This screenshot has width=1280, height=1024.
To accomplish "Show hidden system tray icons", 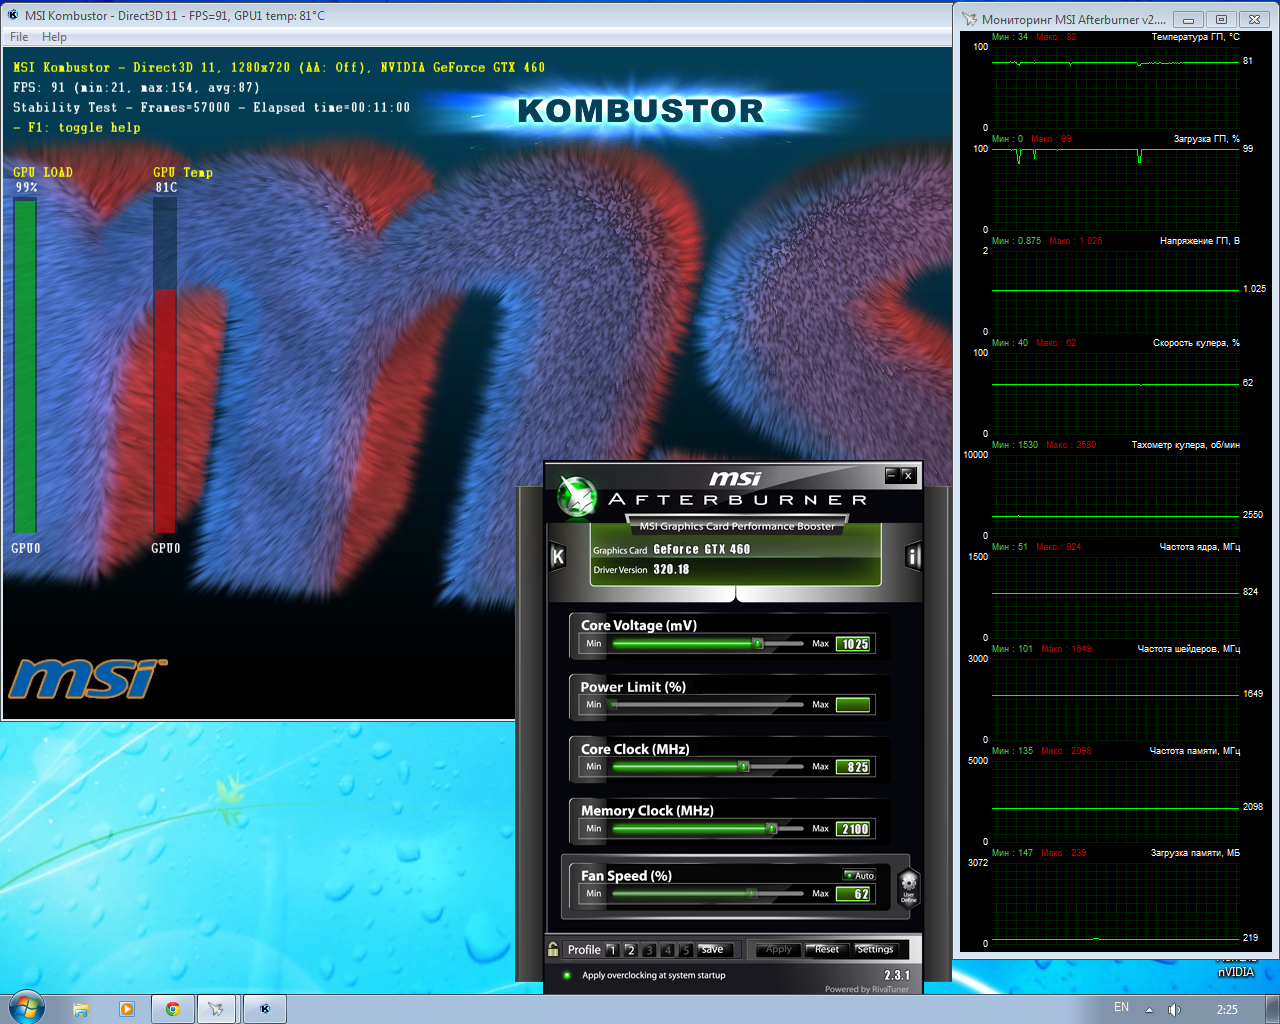I will pyautogui.click(x=1149, y=1009).
